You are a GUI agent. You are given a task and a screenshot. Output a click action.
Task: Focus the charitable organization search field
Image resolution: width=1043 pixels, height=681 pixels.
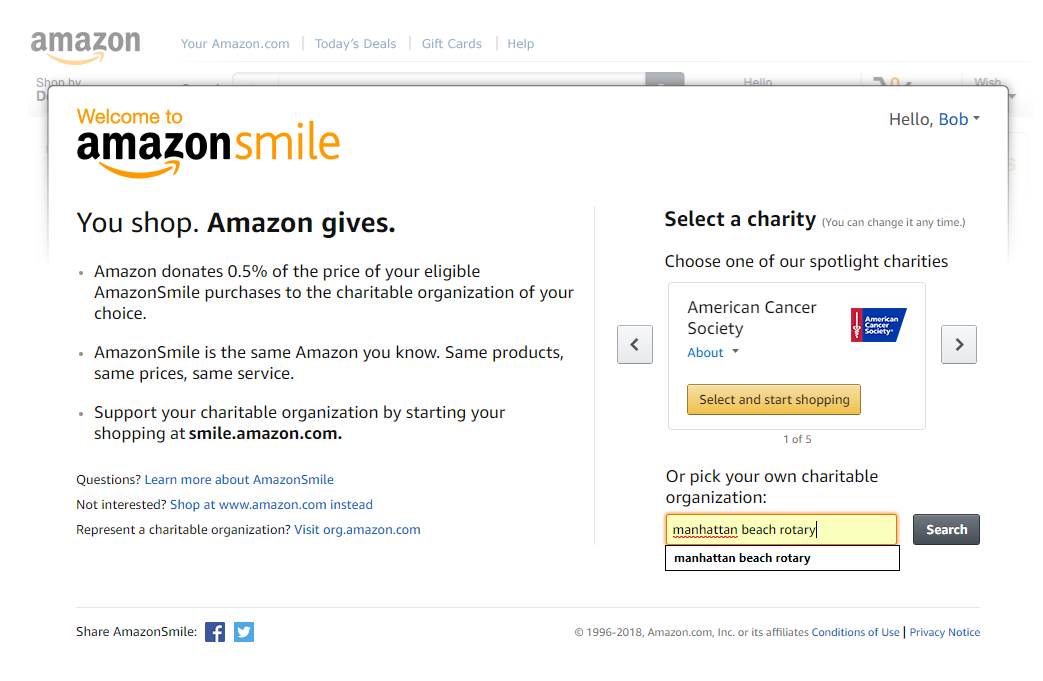coord(781,530)
